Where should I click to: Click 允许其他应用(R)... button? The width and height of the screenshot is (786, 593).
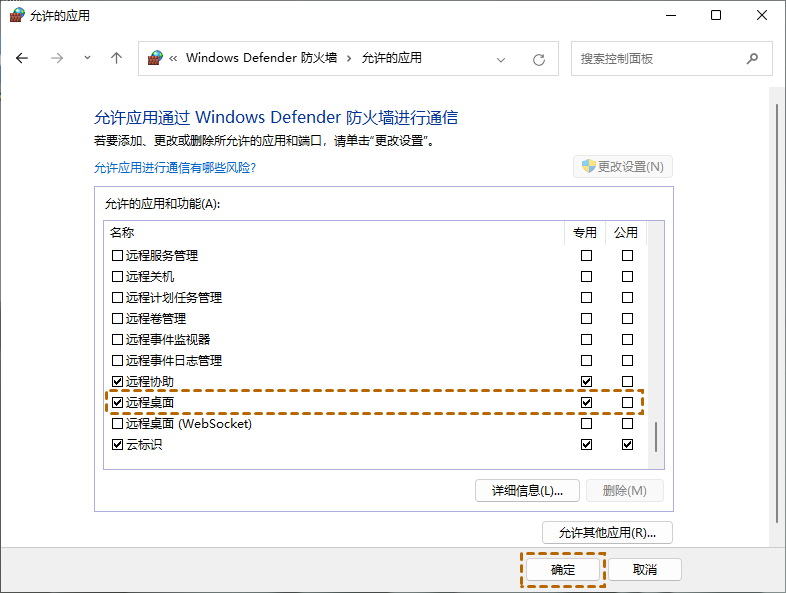pyautogui.click(x=607, y=533)
